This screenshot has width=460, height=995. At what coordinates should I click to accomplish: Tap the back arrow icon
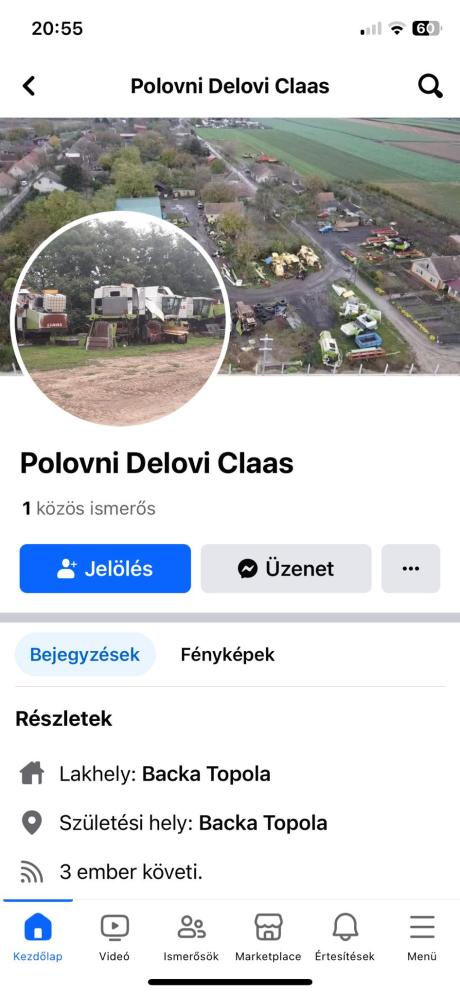(x=29, y=86)
